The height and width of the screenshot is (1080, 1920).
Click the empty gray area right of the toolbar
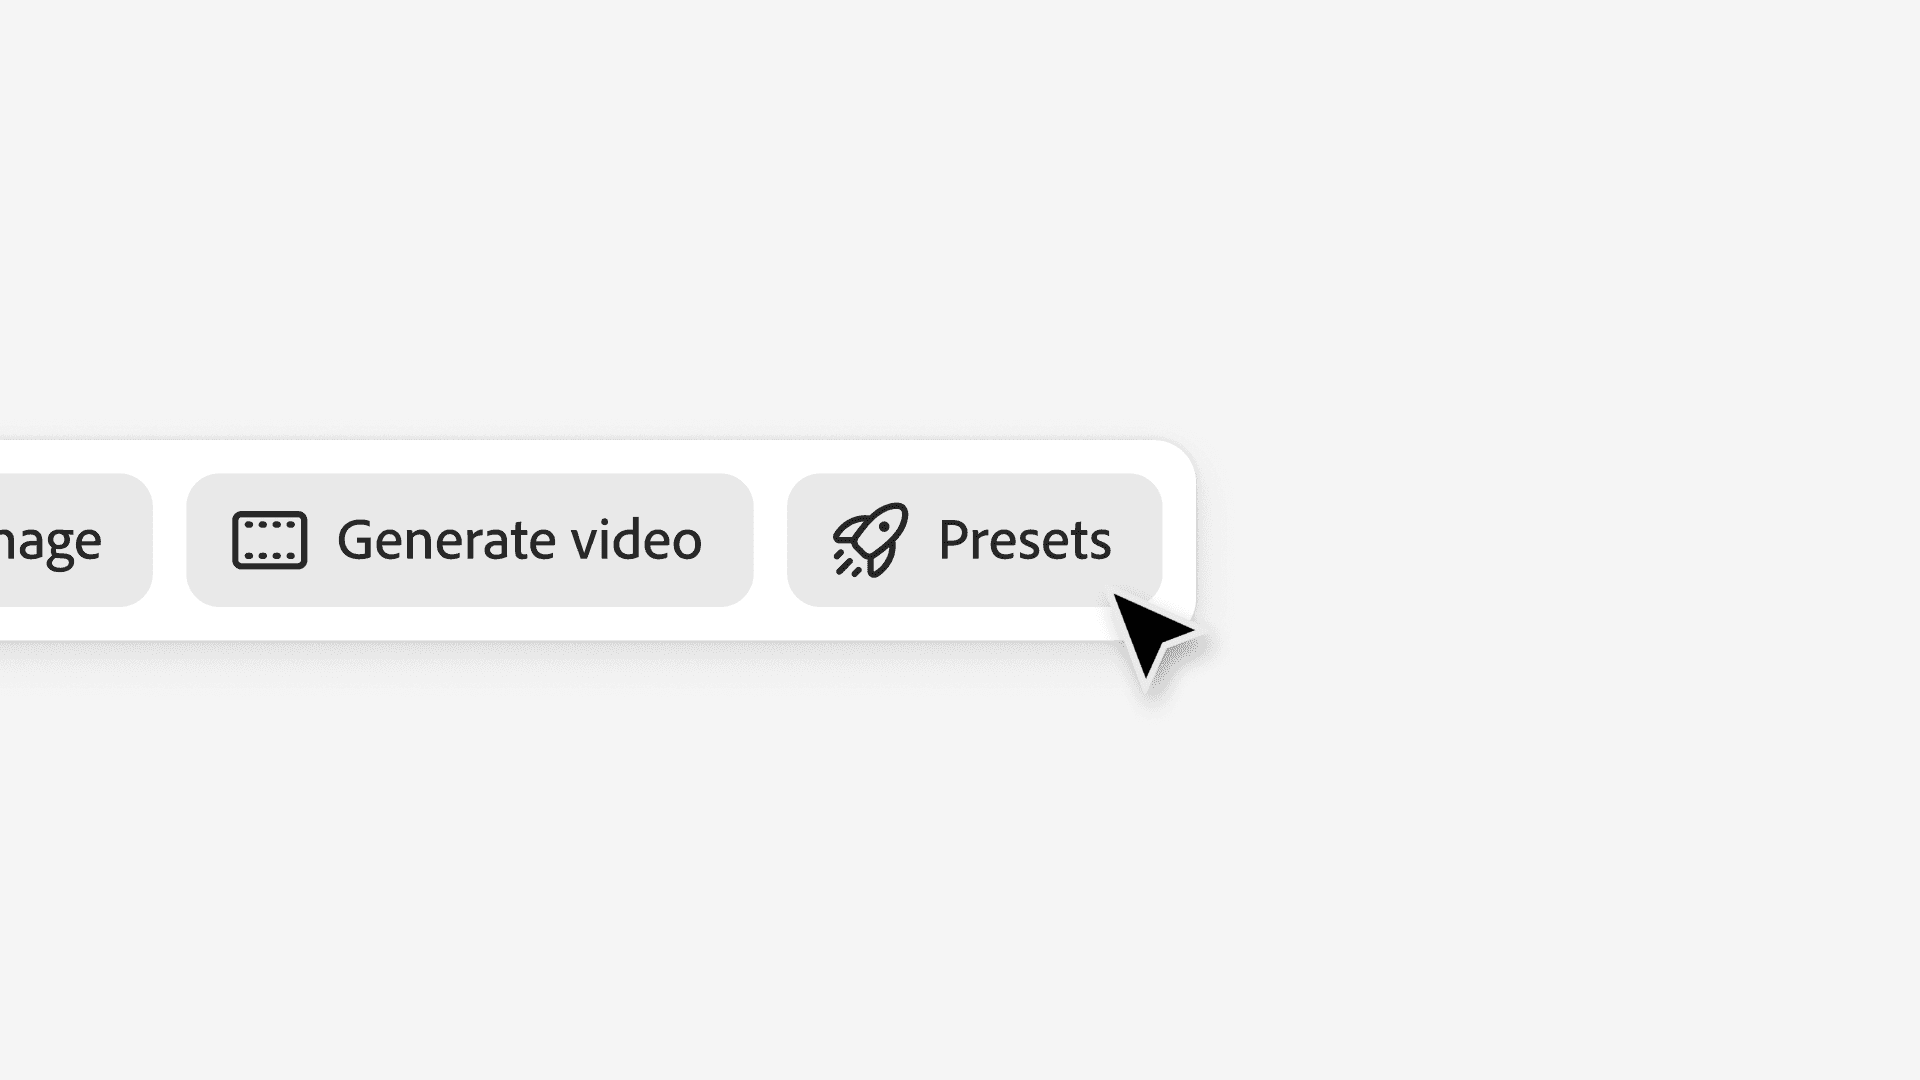[x=1560, y=540]
